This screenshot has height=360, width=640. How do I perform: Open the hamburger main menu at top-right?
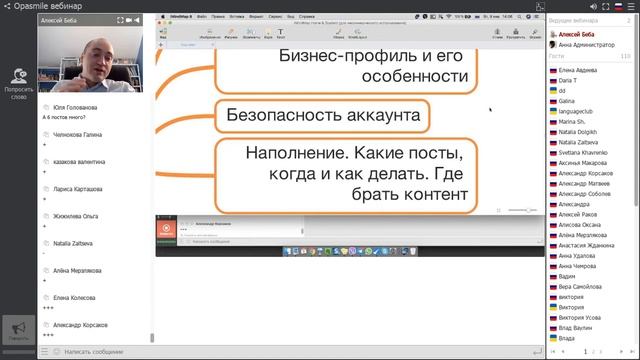[631, 7]
